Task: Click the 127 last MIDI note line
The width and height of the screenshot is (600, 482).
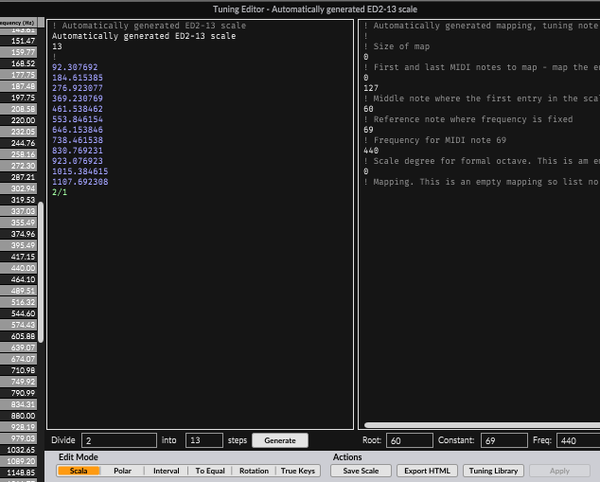Action: tap(371, 88)
